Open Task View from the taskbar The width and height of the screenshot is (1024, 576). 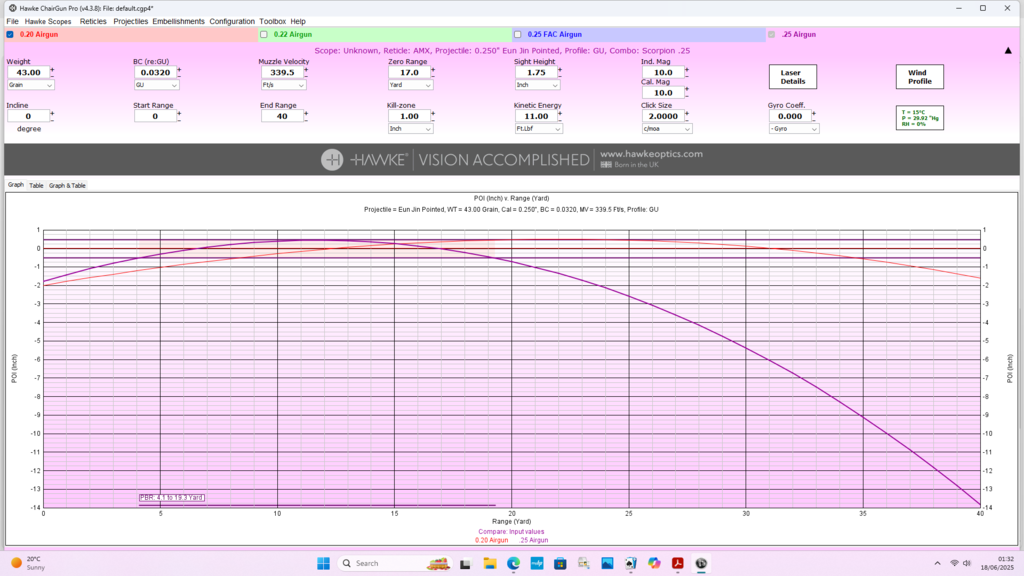tap(465, 564)
